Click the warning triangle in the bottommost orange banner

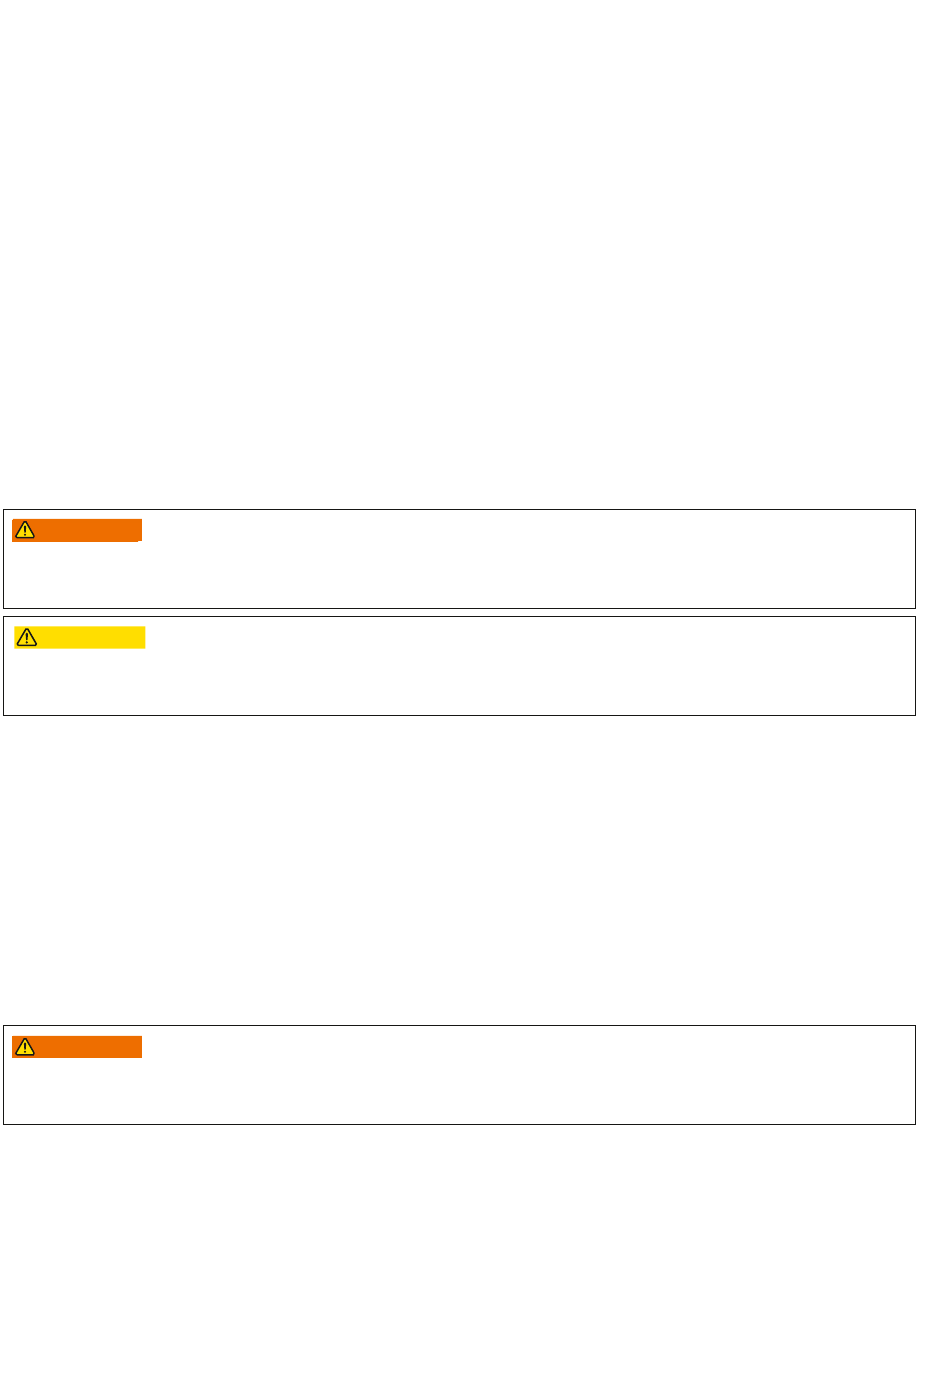pos(26,1047)
